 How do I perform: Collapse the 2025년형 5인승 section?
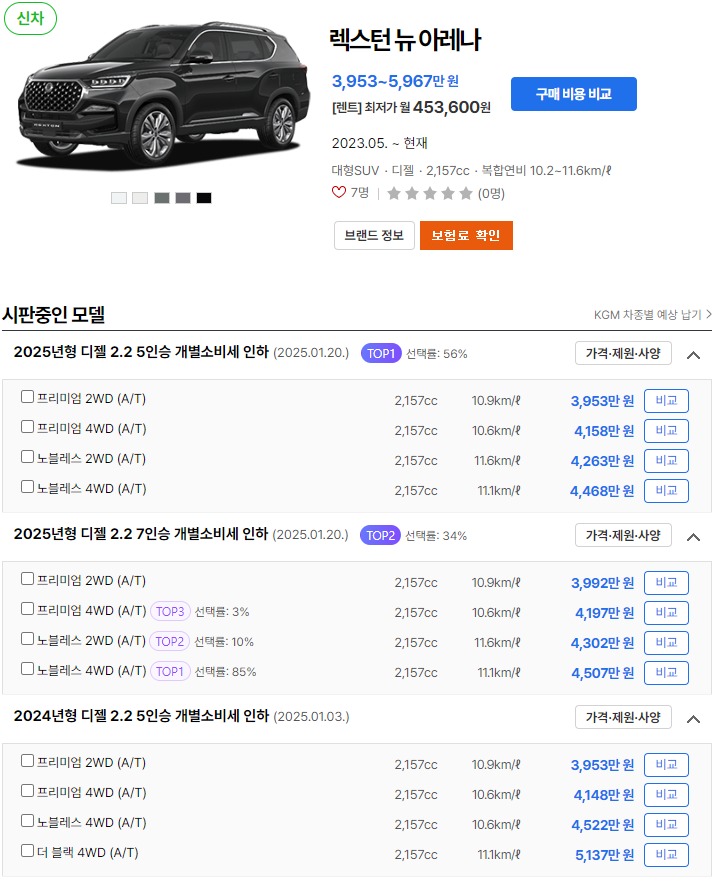[x=693, y=355]
